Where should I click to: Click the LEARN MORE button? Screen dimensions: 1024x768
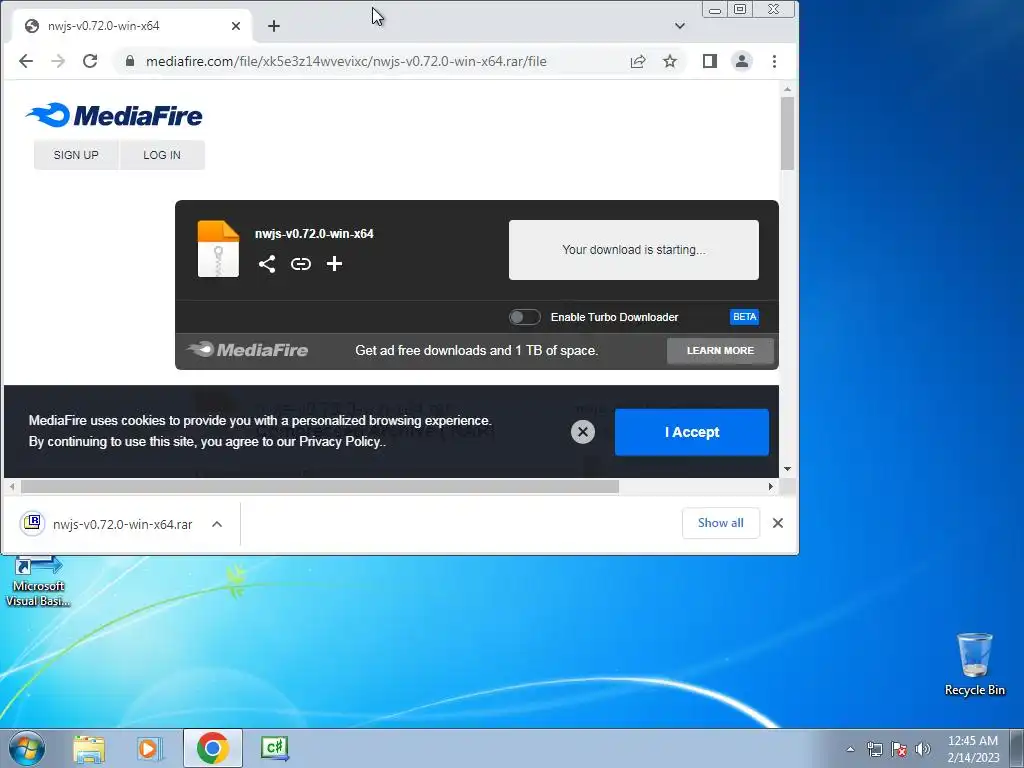coord(720,351)
